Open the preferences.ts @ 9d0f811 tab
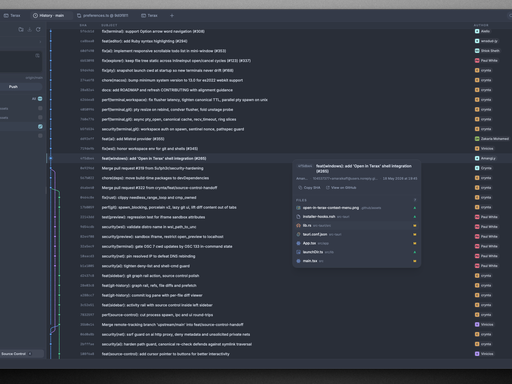Viewport: 512px width, 384px height. pos(103,16)
